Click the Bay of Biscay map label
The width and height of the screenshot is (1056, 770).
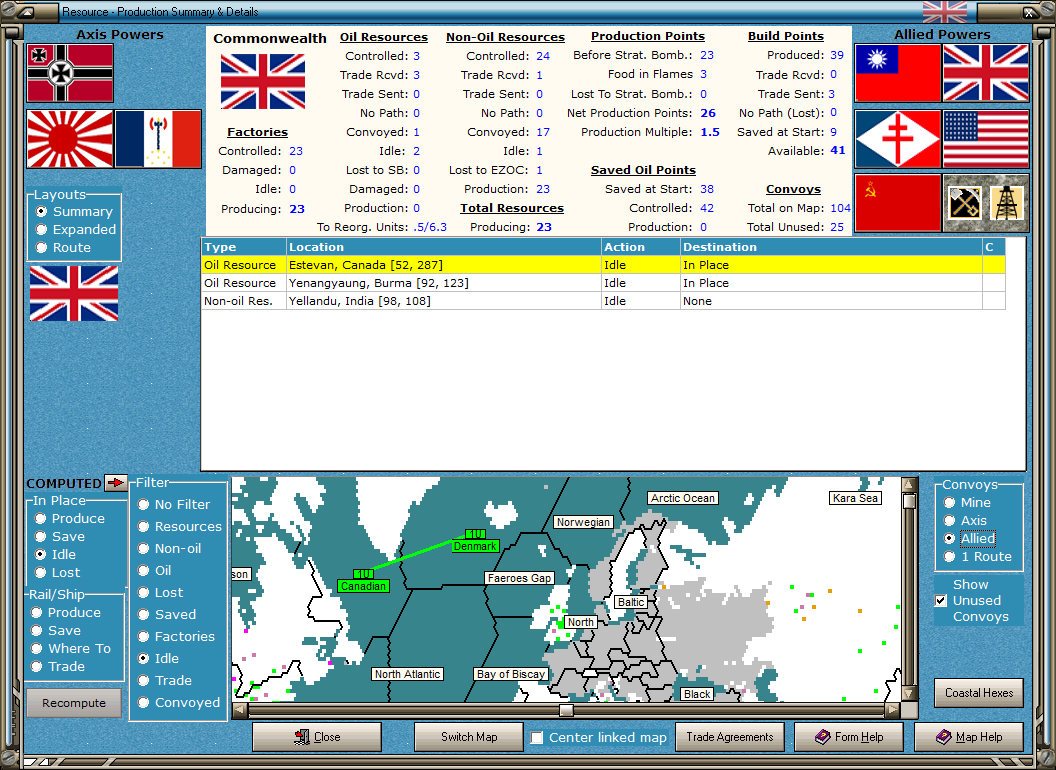[510, 674]
